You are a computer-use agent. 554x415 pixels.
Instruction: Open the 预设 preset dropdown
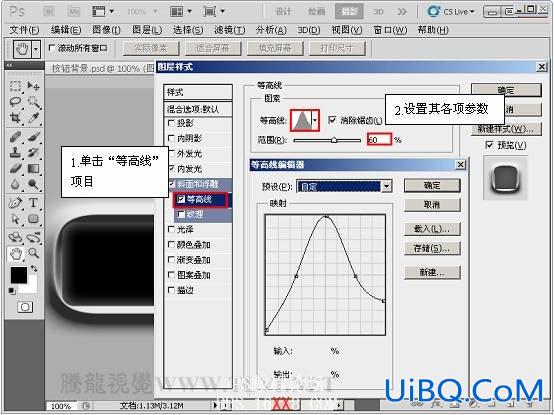click(387, 186)
